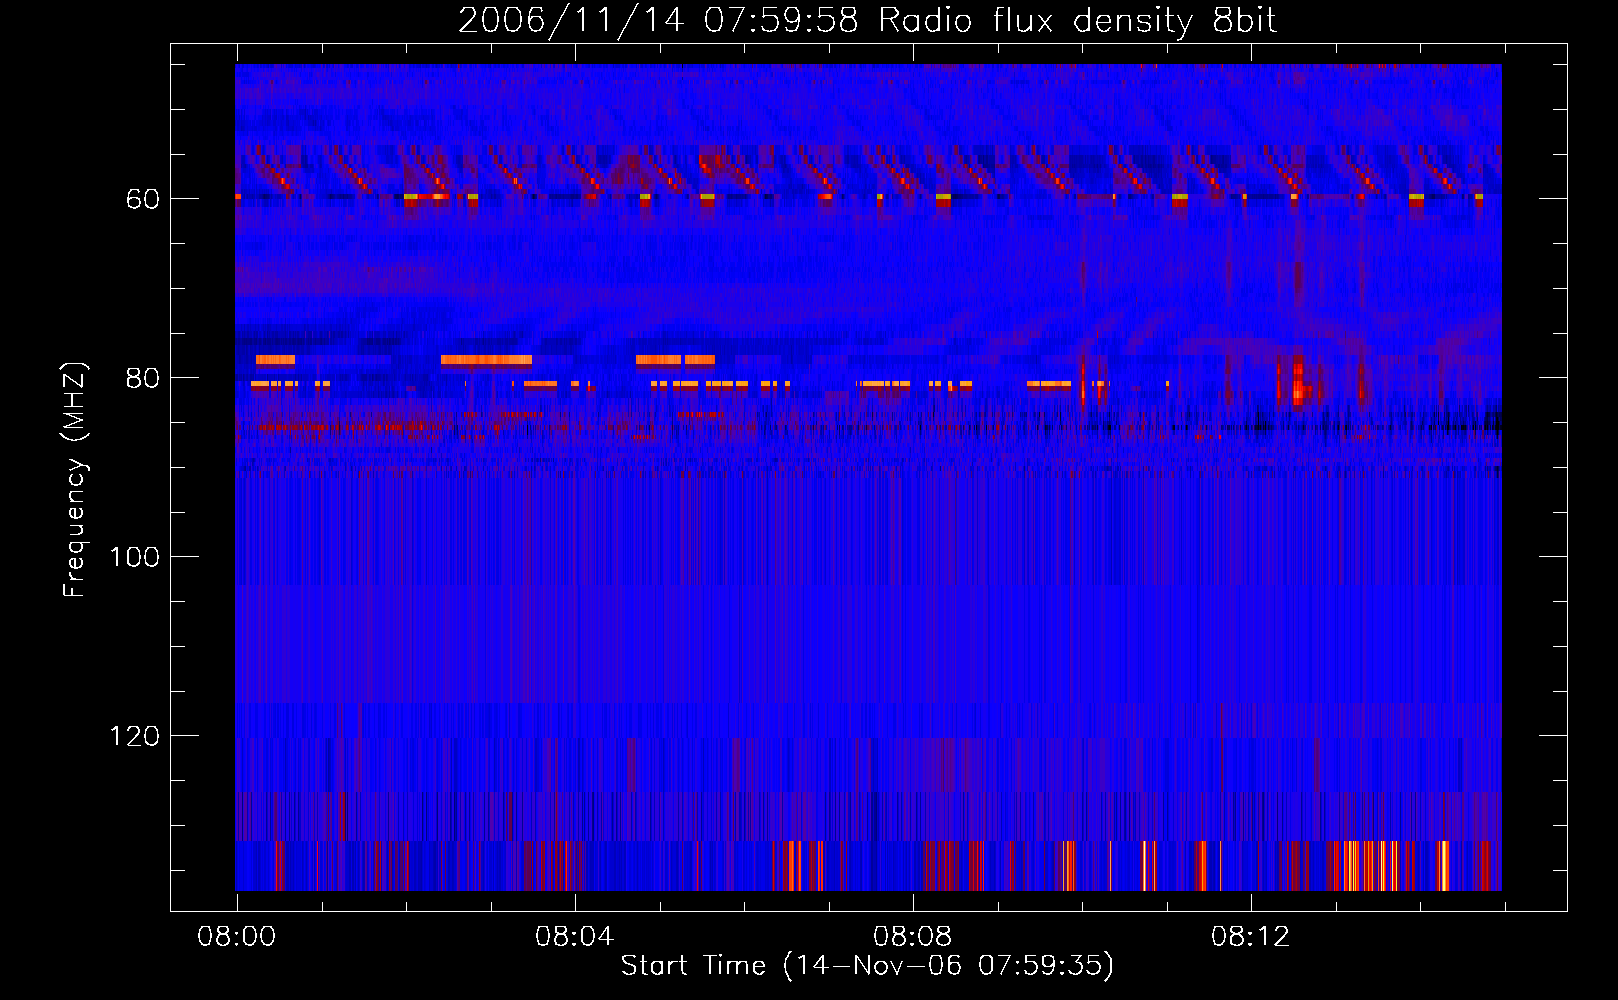Image resolution: width=1618 pixels, height=1000 pixels.
Task: Click the 08:08 time tick label
Action: pyautogui.click(x=912, y=937)
